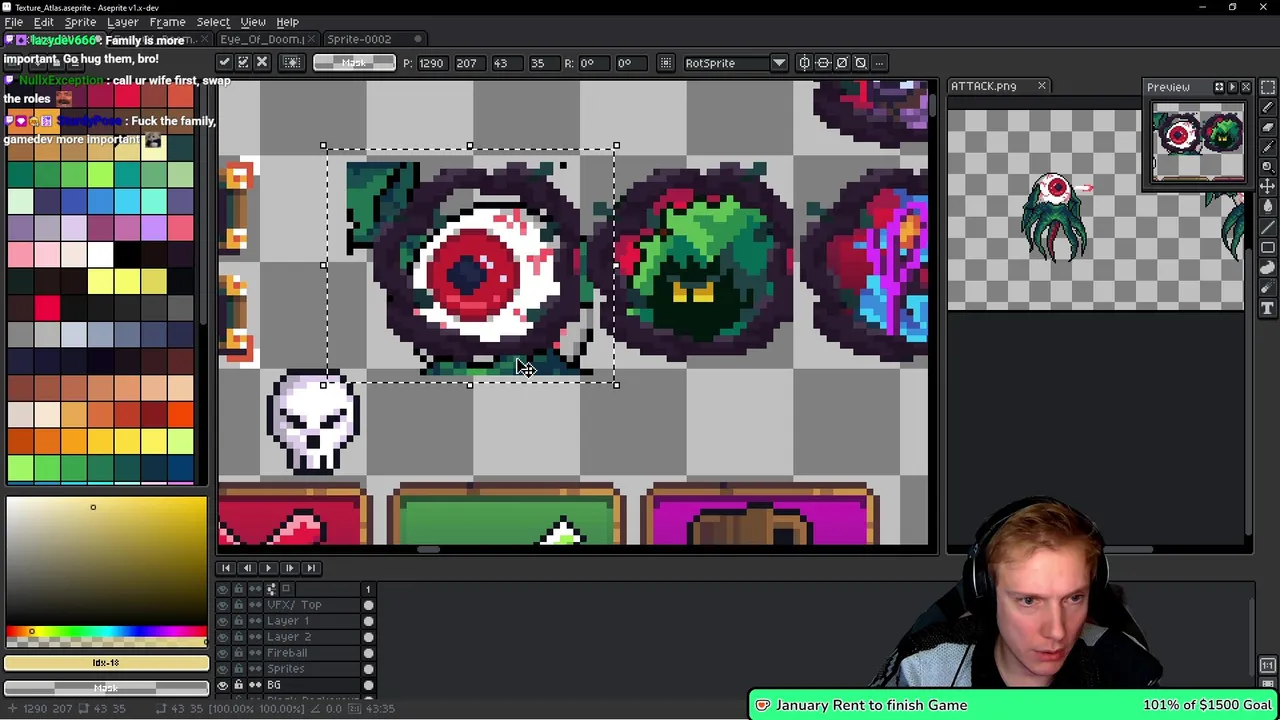Image resolution: width=1280 pixels, height=720 pixels.
Task: Toggle visibility of Layer 1
Action: pyautogui.click(x=223, y=621)
